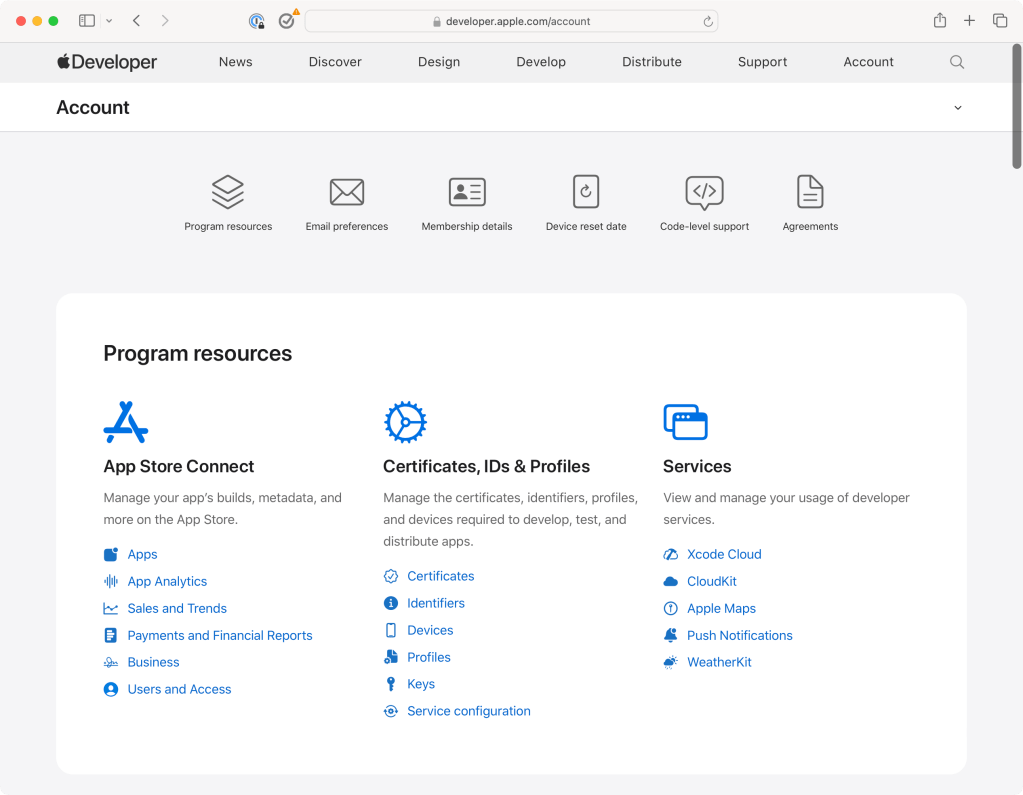Open Email preferences envelope icon

click(x=347, y=191)
